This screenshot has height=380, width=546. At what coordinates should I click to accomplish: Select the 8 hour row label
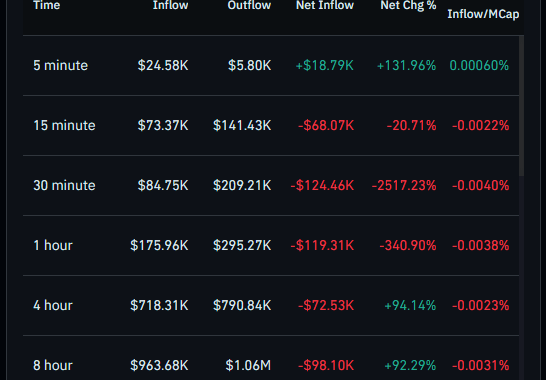coord(53,365)
